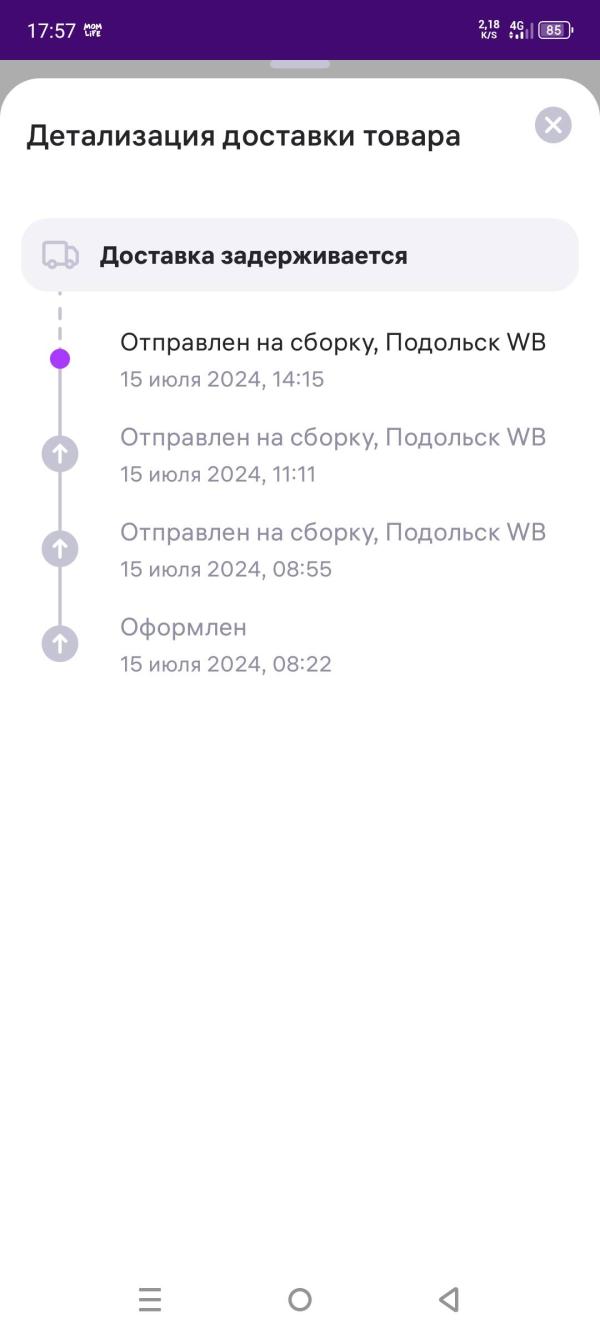Select the 08:55 Отправлен на сборку entry

333,550
